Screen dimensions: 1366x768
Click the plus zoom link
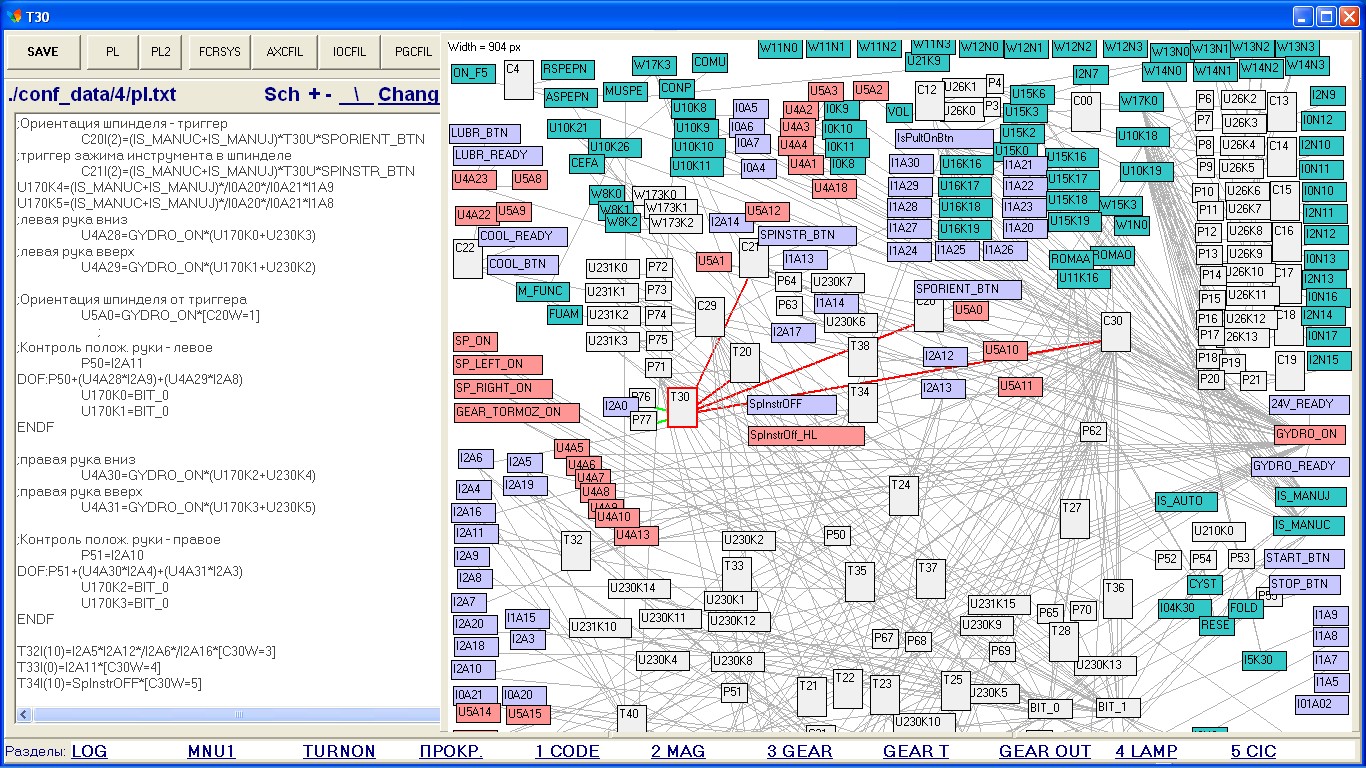[x=314, y=94]
